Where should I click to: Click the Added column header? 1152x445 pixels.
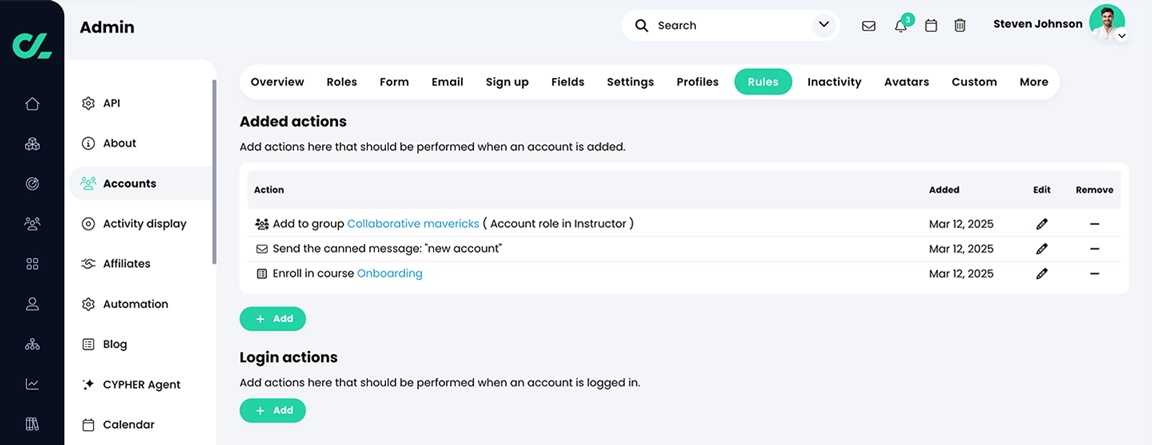(944, 190)
